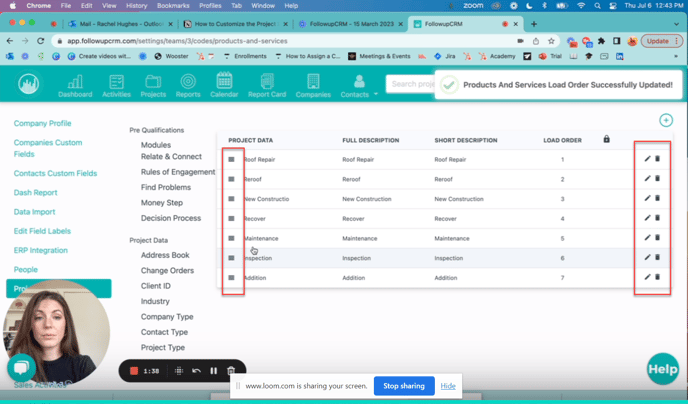This screenshot has width=688, height=404.
Task: Switch to How to Customize the Project tab
Action: click(236, 24)
